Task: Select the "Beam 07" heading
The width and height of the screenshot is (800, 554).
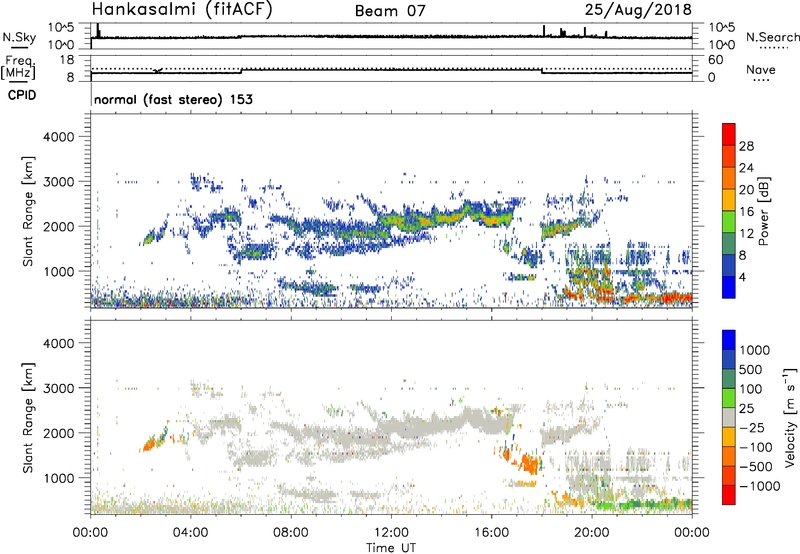Action: [x=390, y=11]
